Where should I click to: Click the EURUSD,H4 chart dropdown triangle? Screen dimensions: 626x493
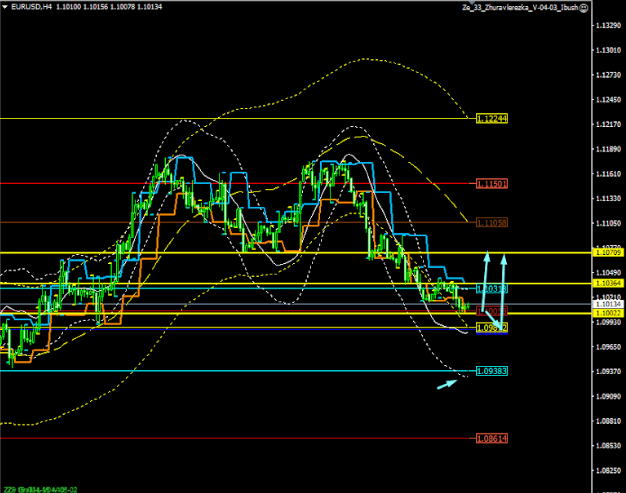tap(5, 6)
